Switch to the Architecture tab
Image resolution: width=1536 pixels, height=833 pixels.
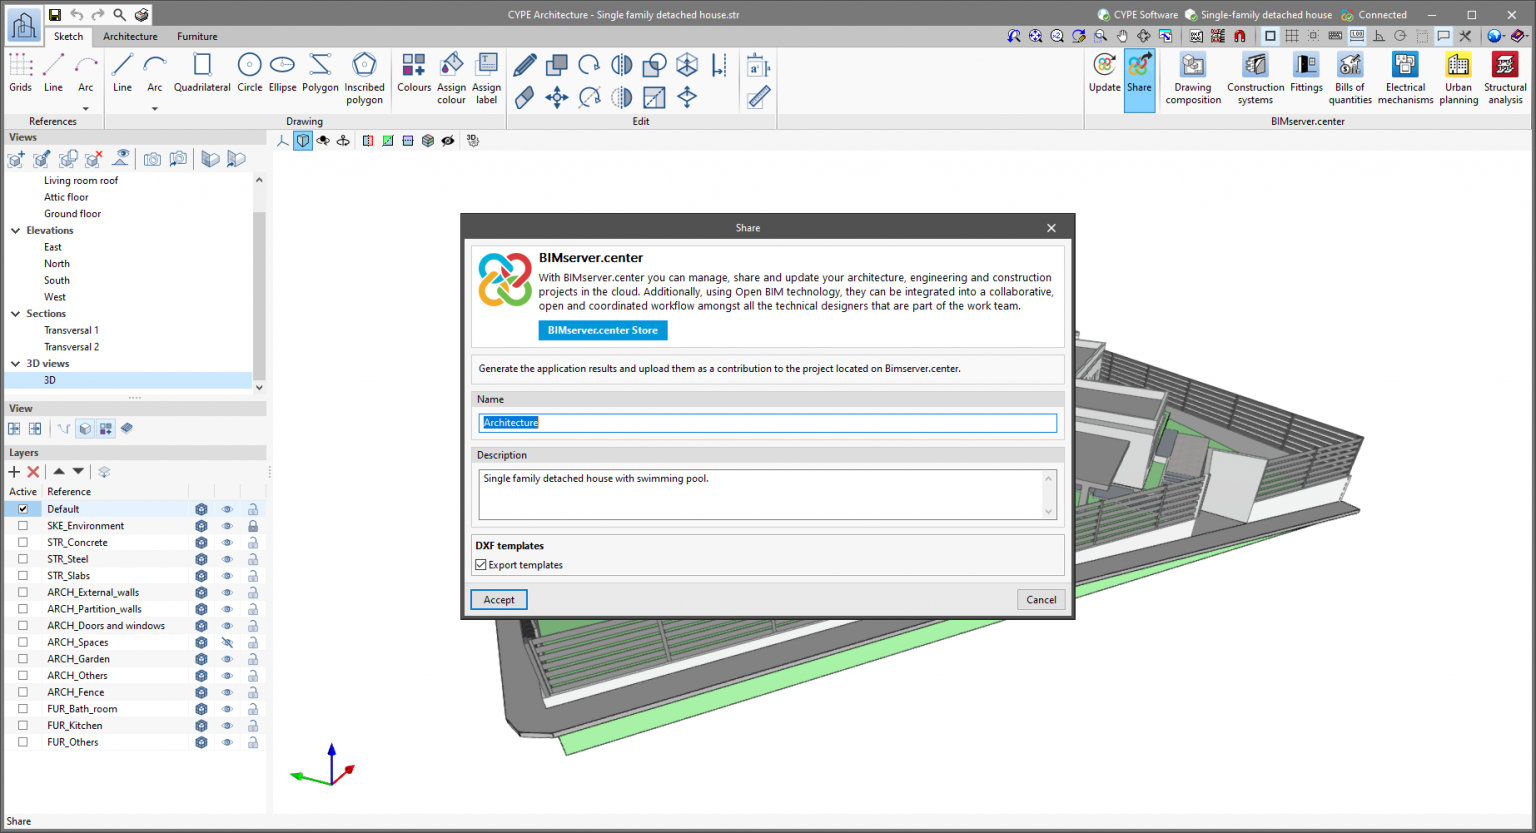[x=130, y=36]
